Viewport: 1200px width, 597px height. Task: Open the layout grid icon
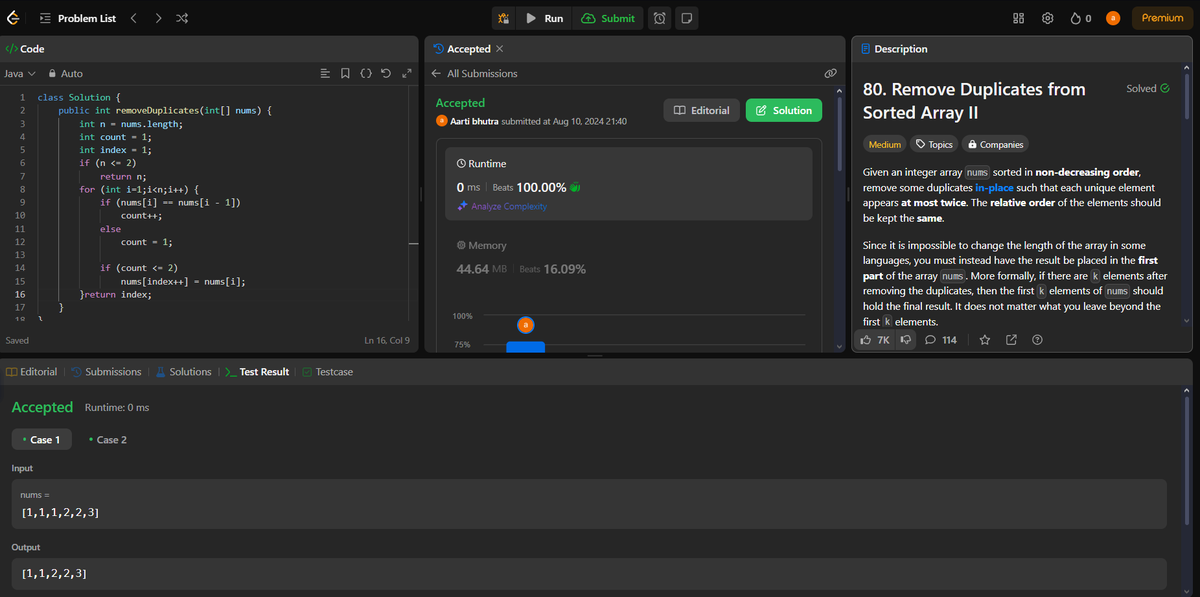[x=1020, y=18]
